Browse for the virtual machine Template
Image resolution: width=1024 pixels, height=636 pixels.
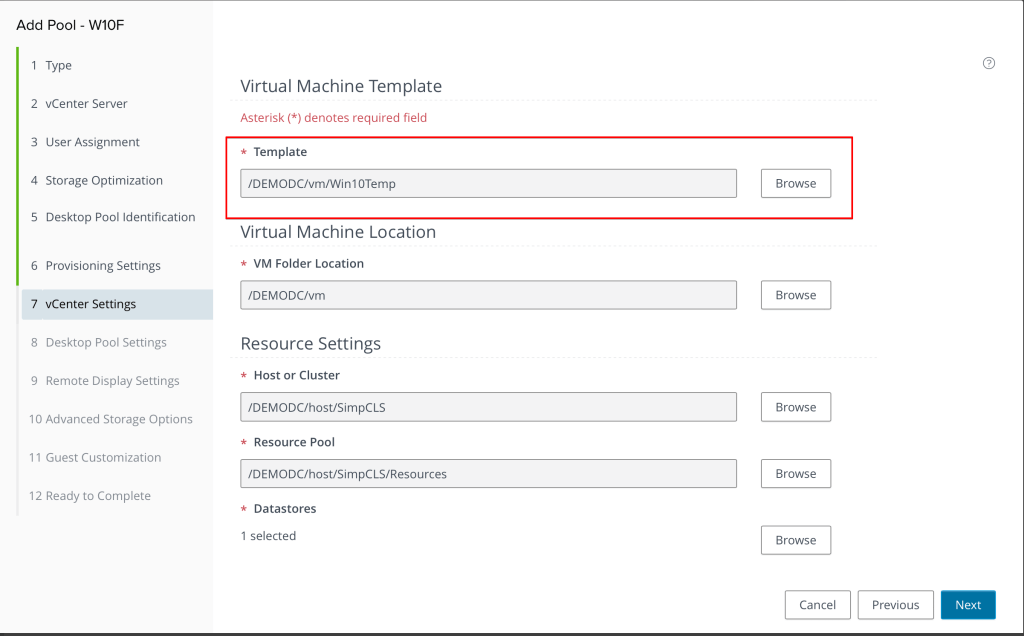coord(795,184)
